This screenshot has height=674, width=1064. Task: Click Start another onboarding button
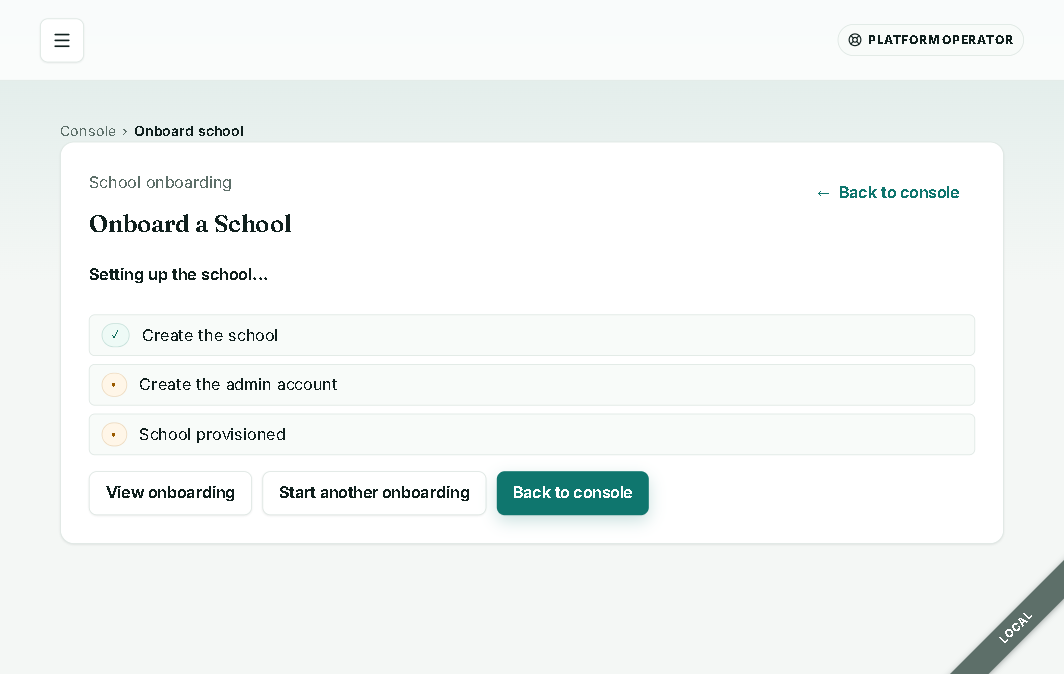375,493
